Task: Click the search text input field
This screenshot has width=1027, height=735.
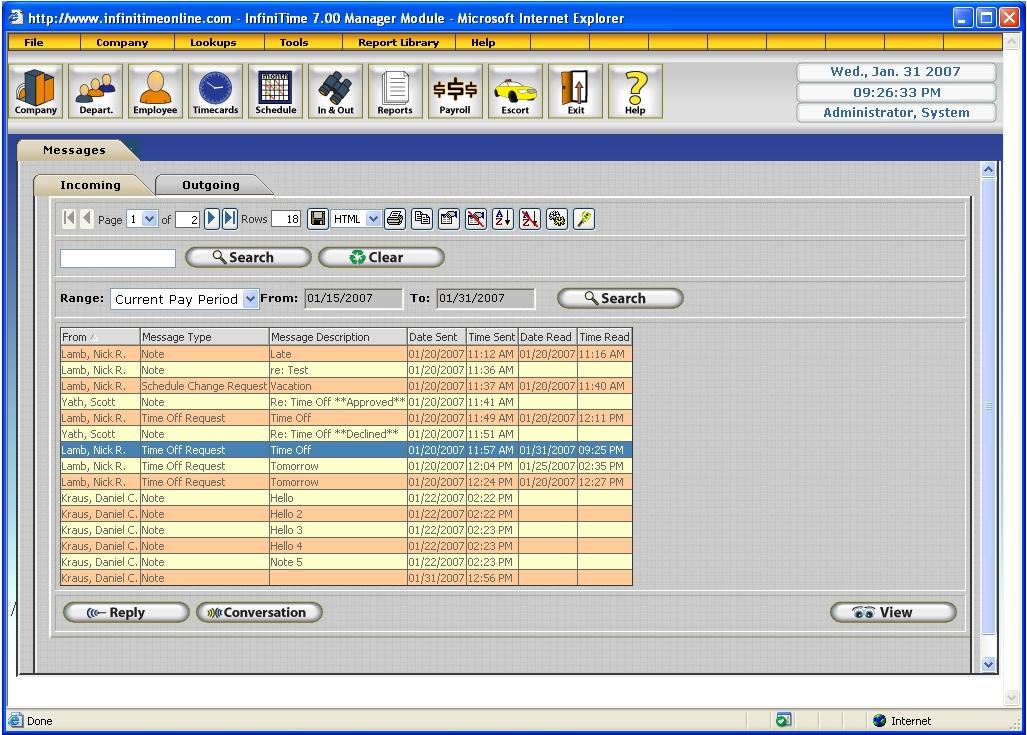Action: tap(118, 258)
